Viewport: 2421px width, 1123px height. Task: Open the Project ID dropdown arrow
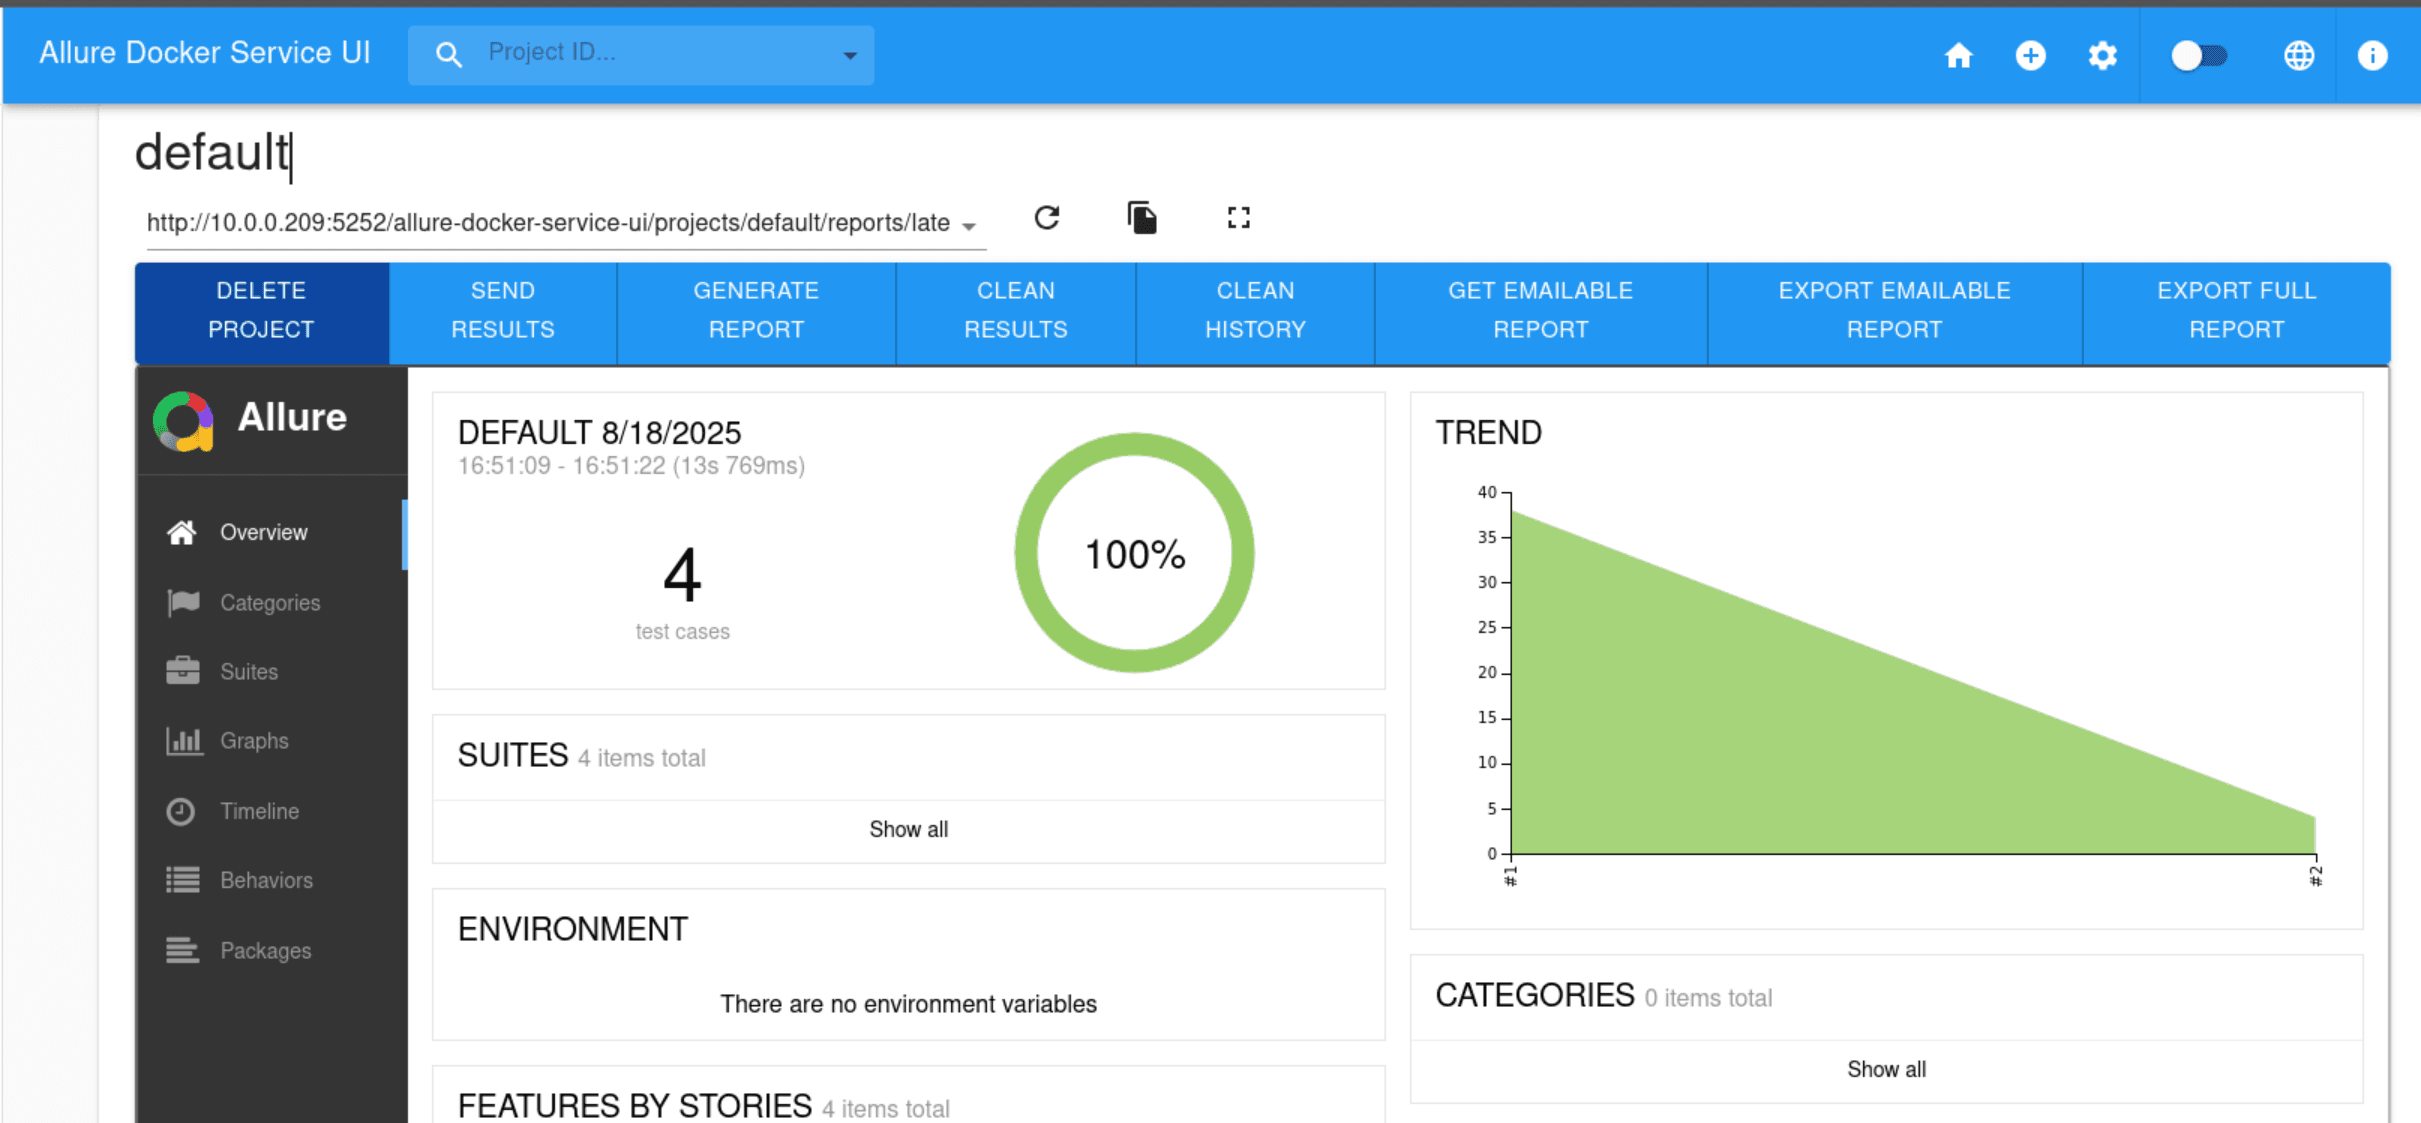tap(849, 56)
